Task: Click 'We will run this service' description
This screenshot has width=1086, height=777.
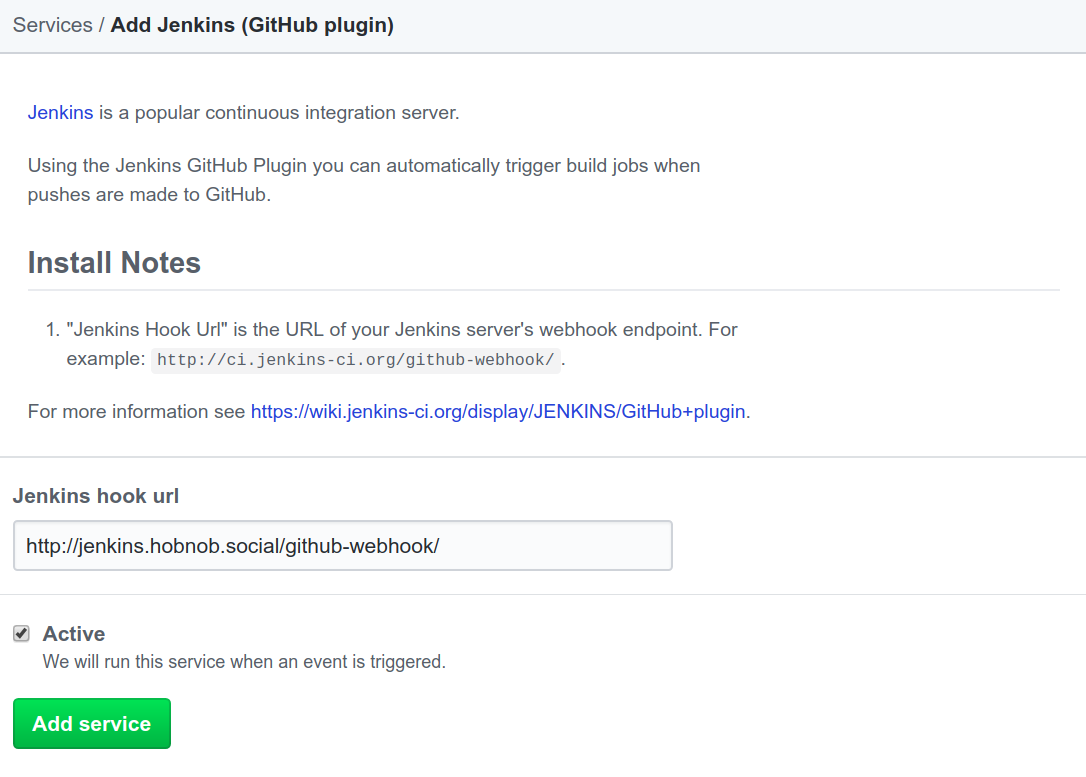Action: (244, 661)
